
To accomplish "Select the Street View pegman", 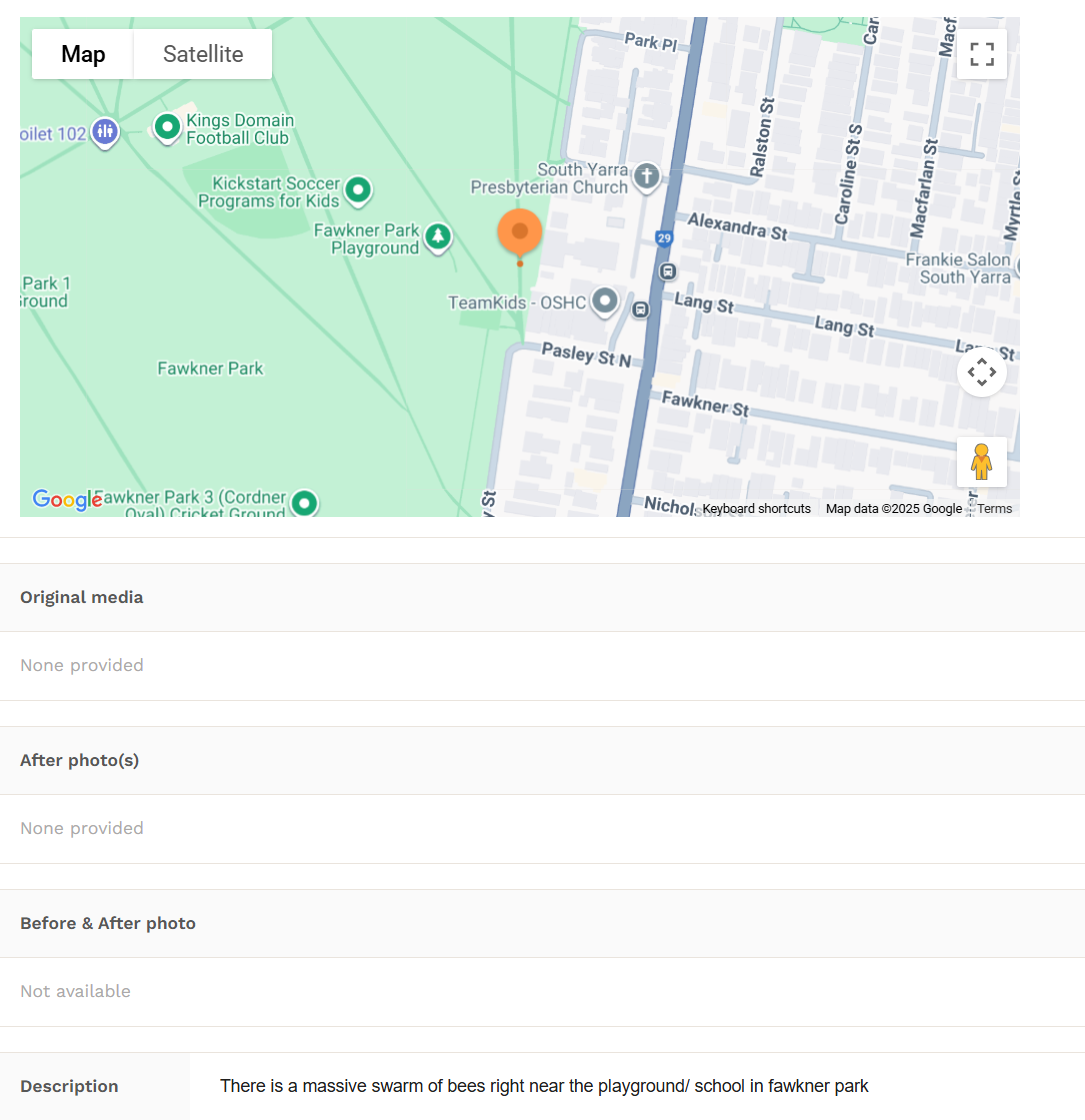I will 981,461.
